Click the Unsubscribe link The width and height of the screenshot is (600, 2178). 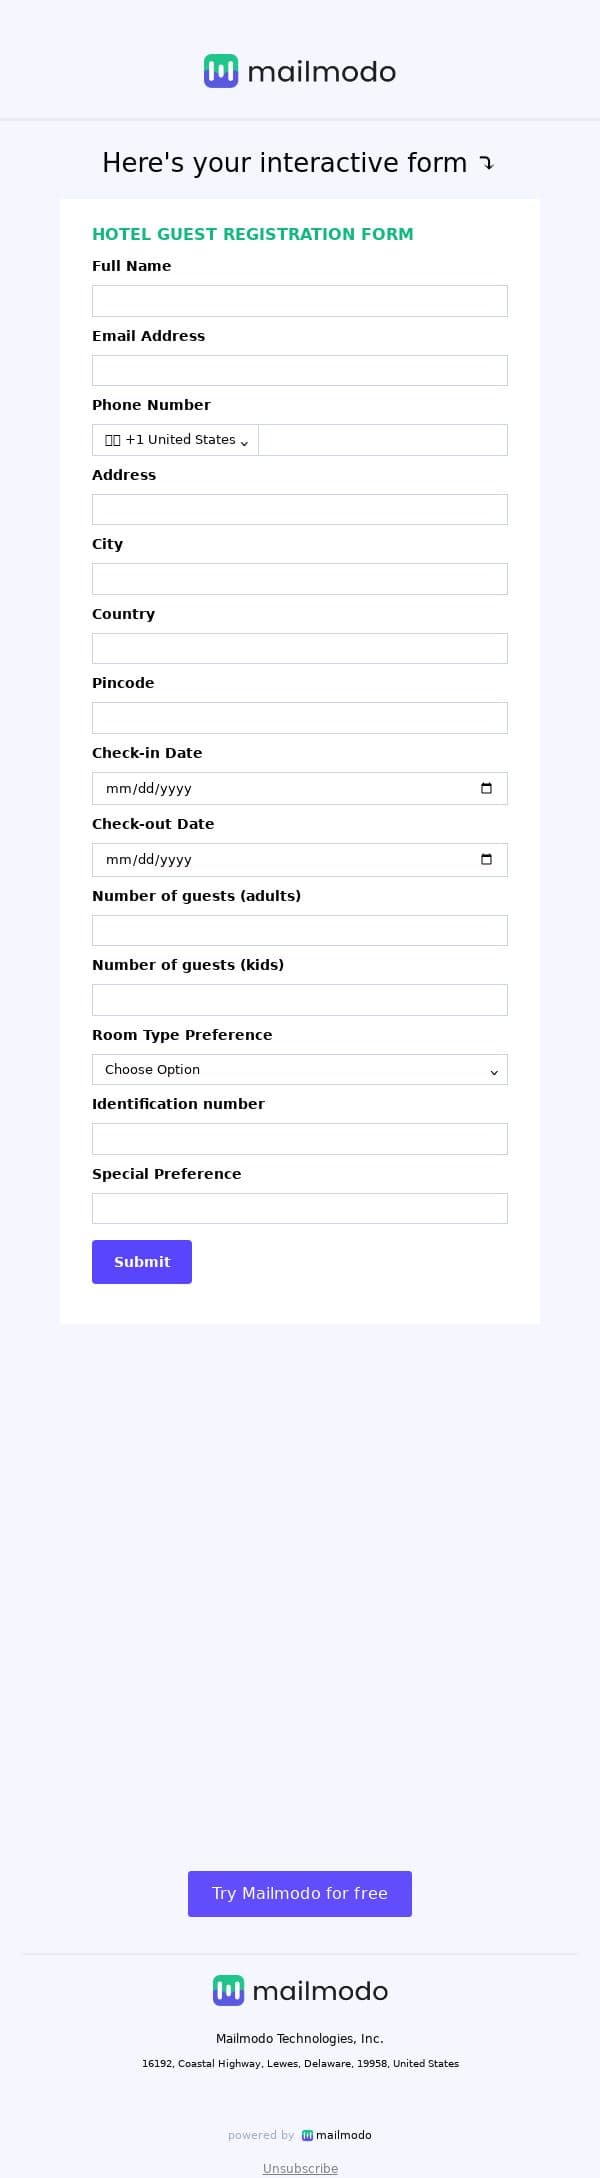tap(300, 2168)
